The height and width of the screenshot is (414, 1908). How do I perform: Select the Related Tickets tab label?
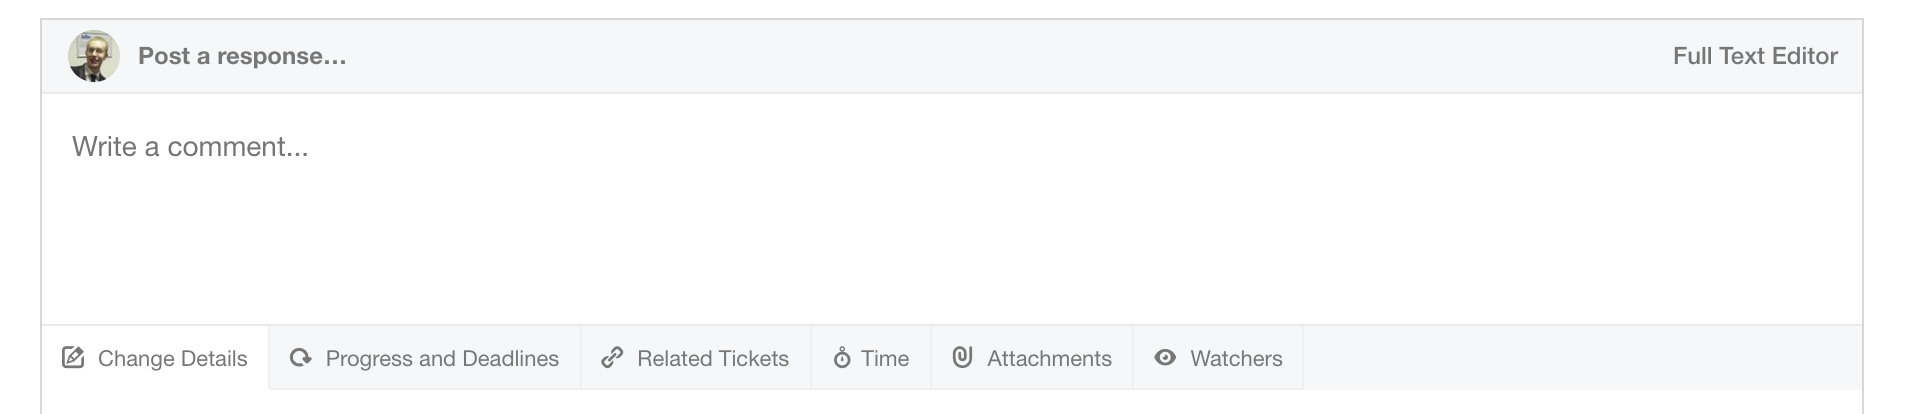(x=713, y=359)
